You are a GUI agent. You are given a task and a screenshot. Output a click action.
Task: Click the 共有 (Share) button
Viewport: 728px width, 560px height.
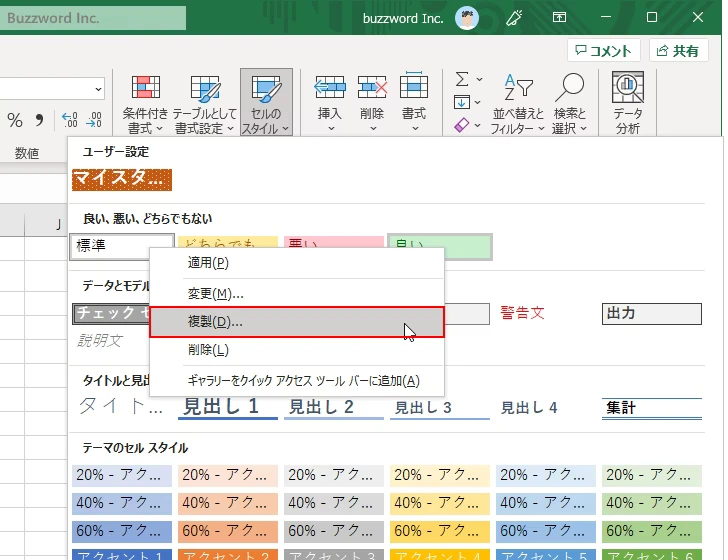pos(678,50)
